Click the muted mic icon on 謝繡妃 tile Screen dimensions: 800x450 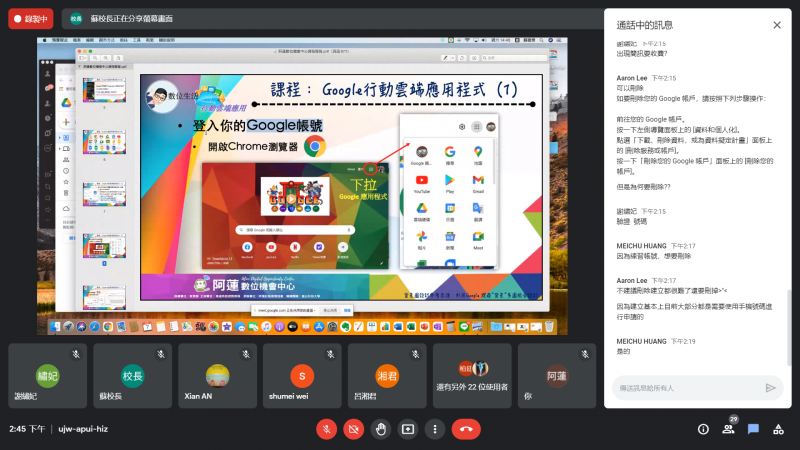[76, 354]
